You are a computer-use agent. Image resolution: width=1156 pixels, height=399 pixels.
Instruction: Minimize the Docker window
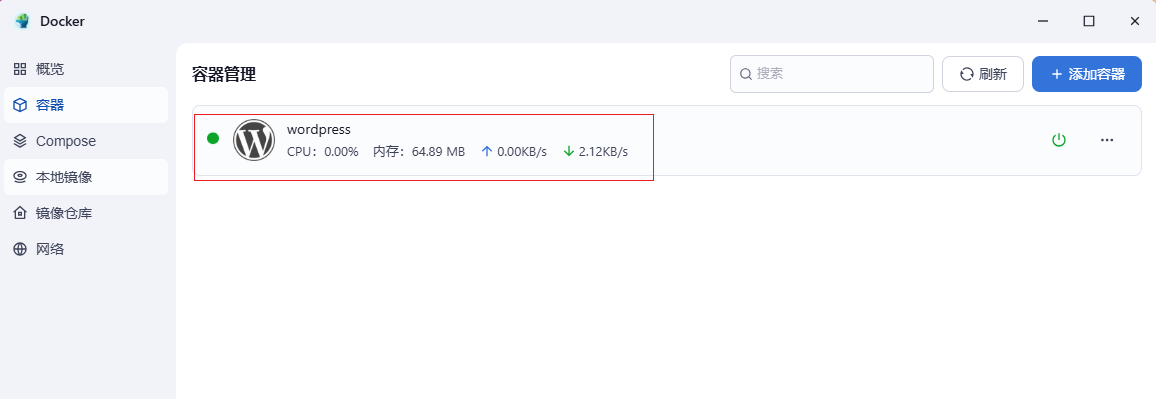1042,21
